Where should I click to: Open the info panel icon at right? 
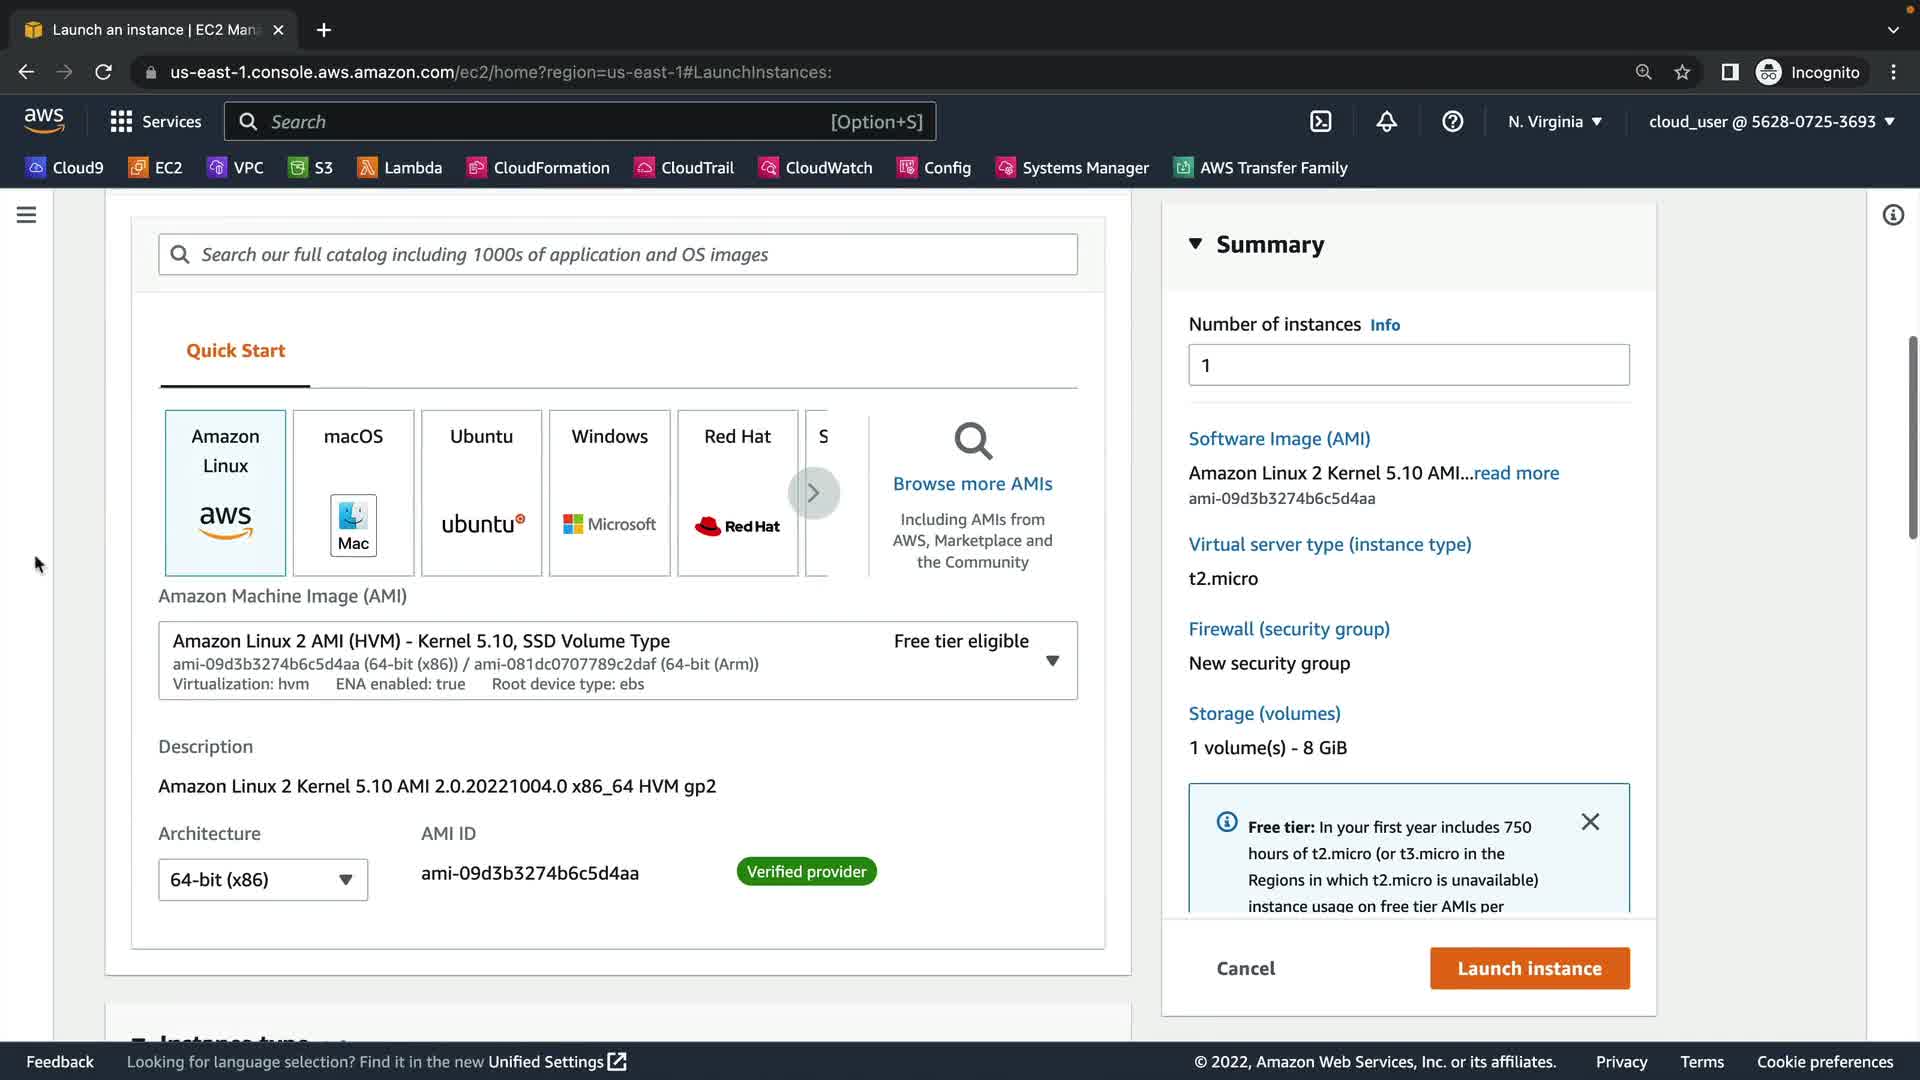pos(1893,215)
